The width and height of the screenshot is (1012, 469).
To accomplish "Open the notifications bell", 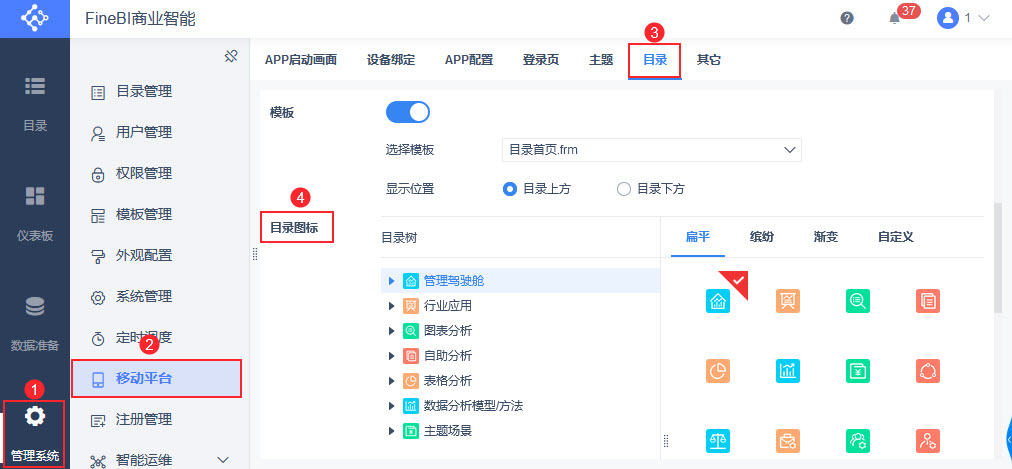I will (895, 18).
